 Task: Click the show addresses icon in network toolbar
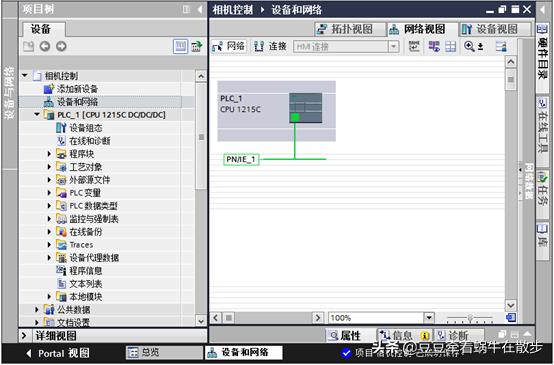[434, 46]
